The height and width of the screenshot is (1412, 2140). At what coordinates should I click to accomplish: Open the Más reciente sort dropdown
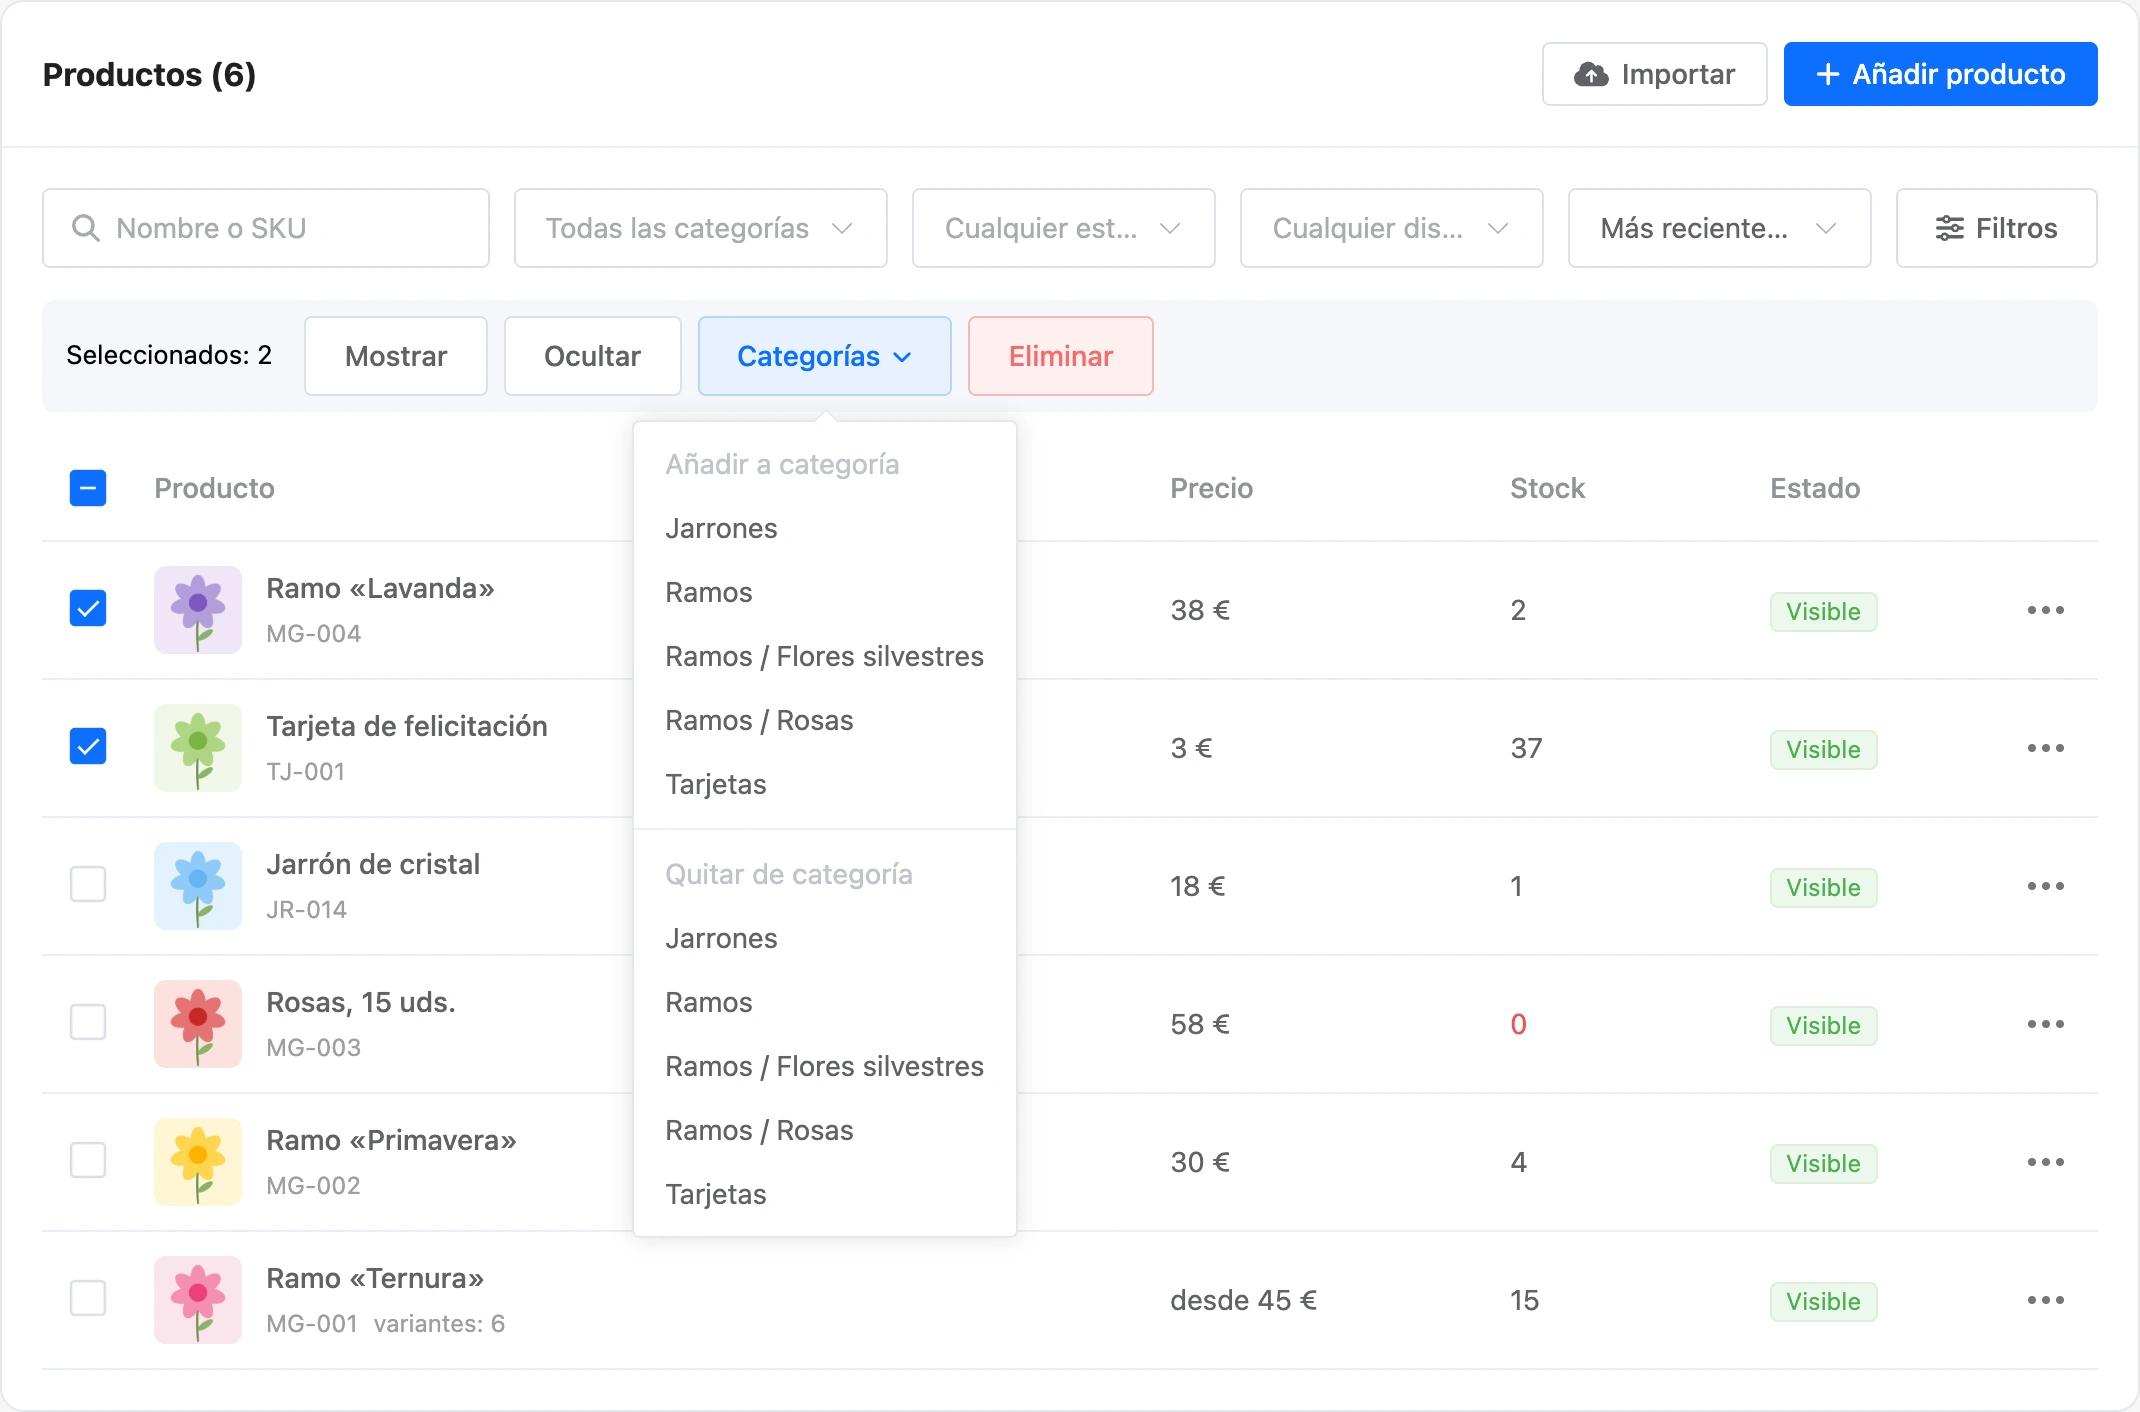point(1719,228)
